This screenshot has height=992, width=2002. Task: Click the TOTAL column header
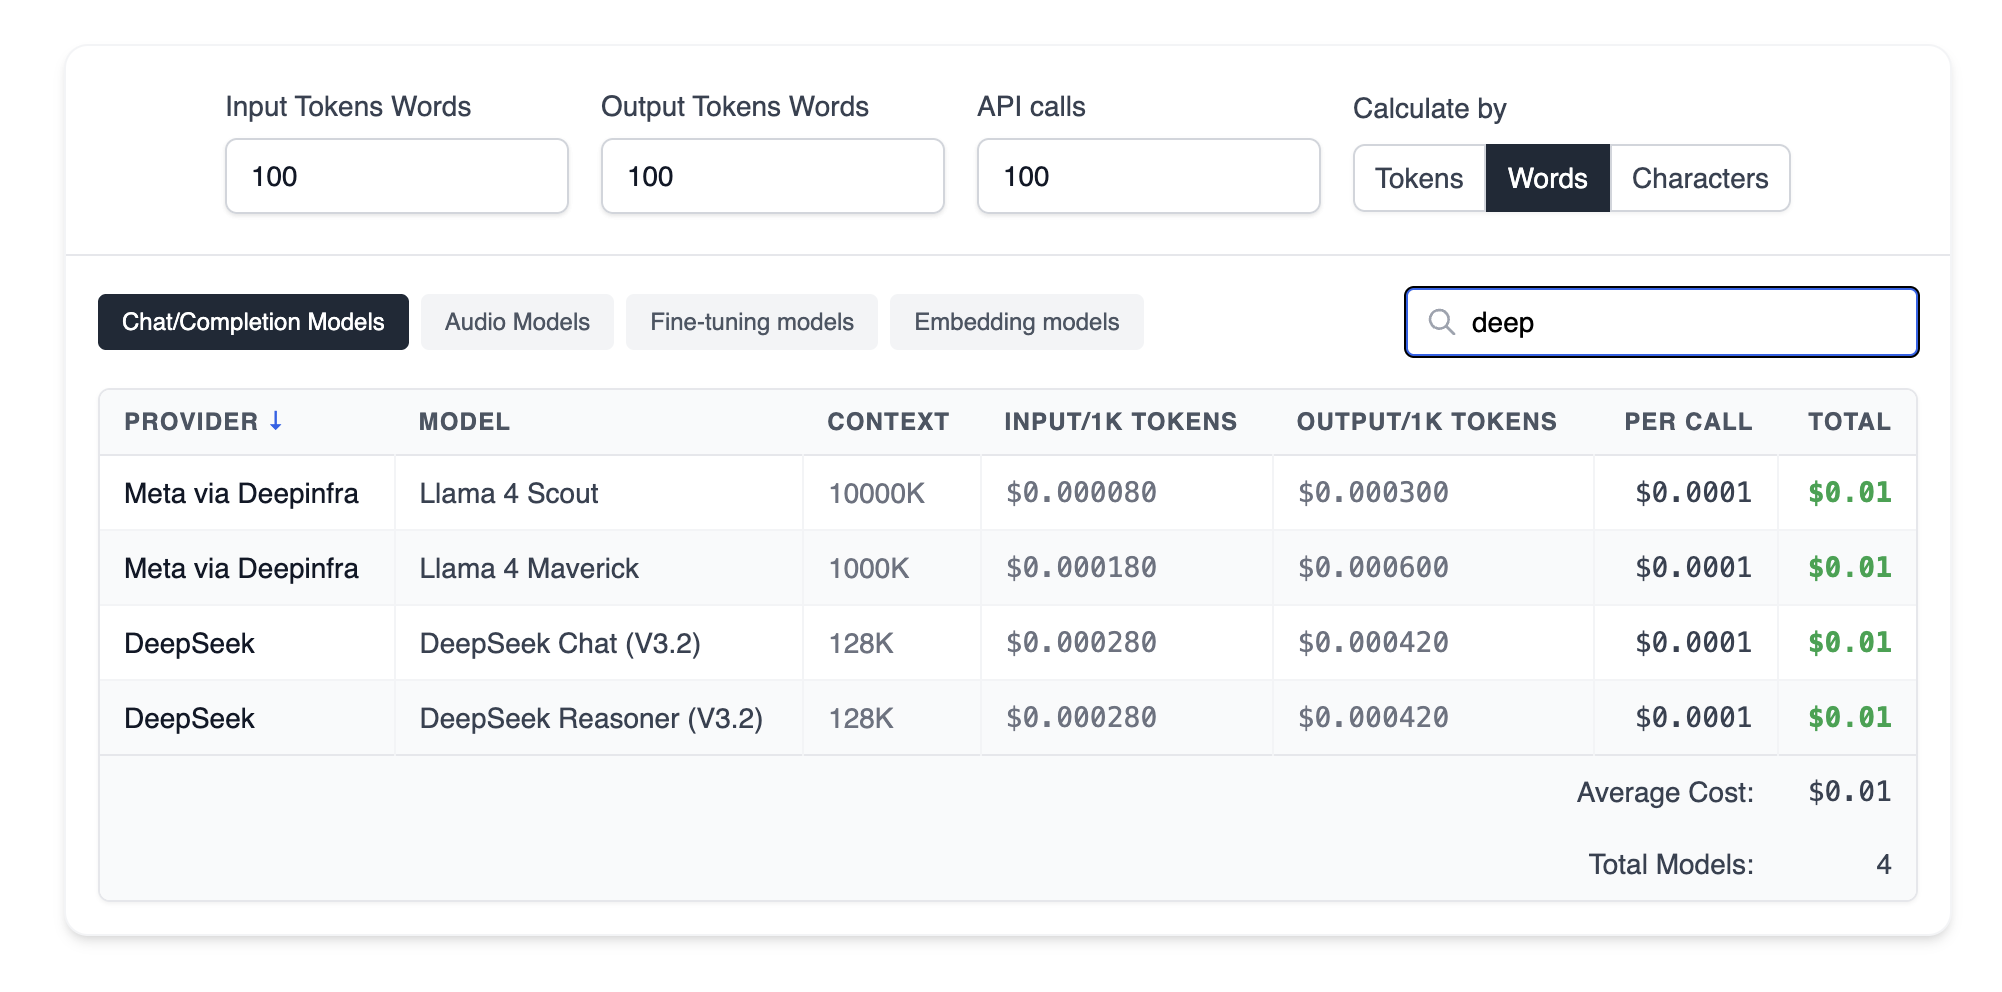(x=1848, y=421)
